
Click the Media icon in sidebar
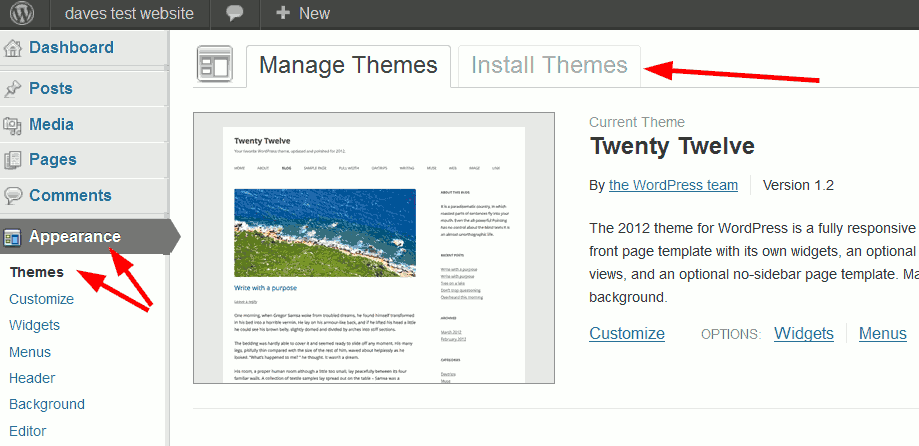pos(13,125)
